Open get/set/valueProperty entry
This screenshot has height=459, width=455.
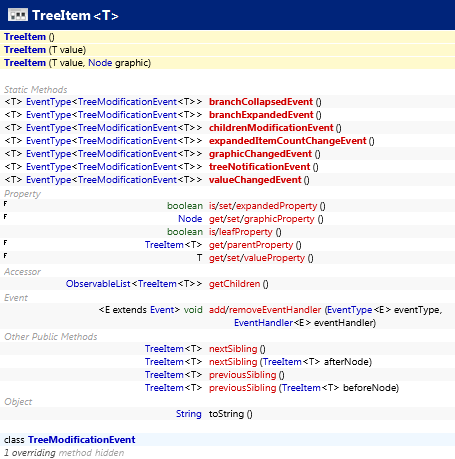257,258
